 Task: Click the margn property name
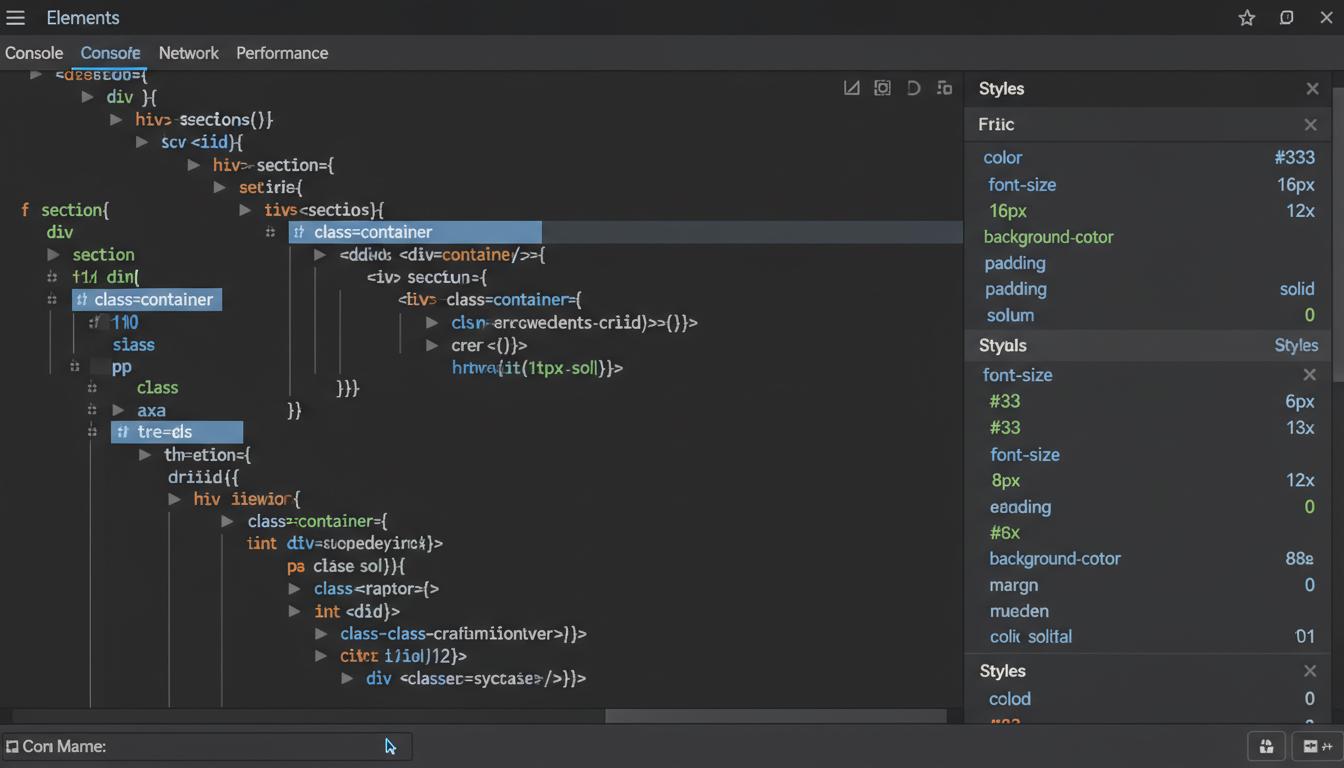click(x=1014, y=585)
